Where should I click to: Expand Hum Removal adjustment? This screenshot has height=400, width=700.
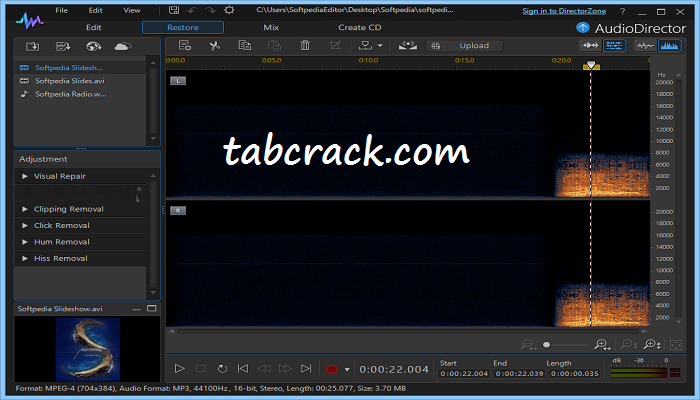tap(25, 242)
